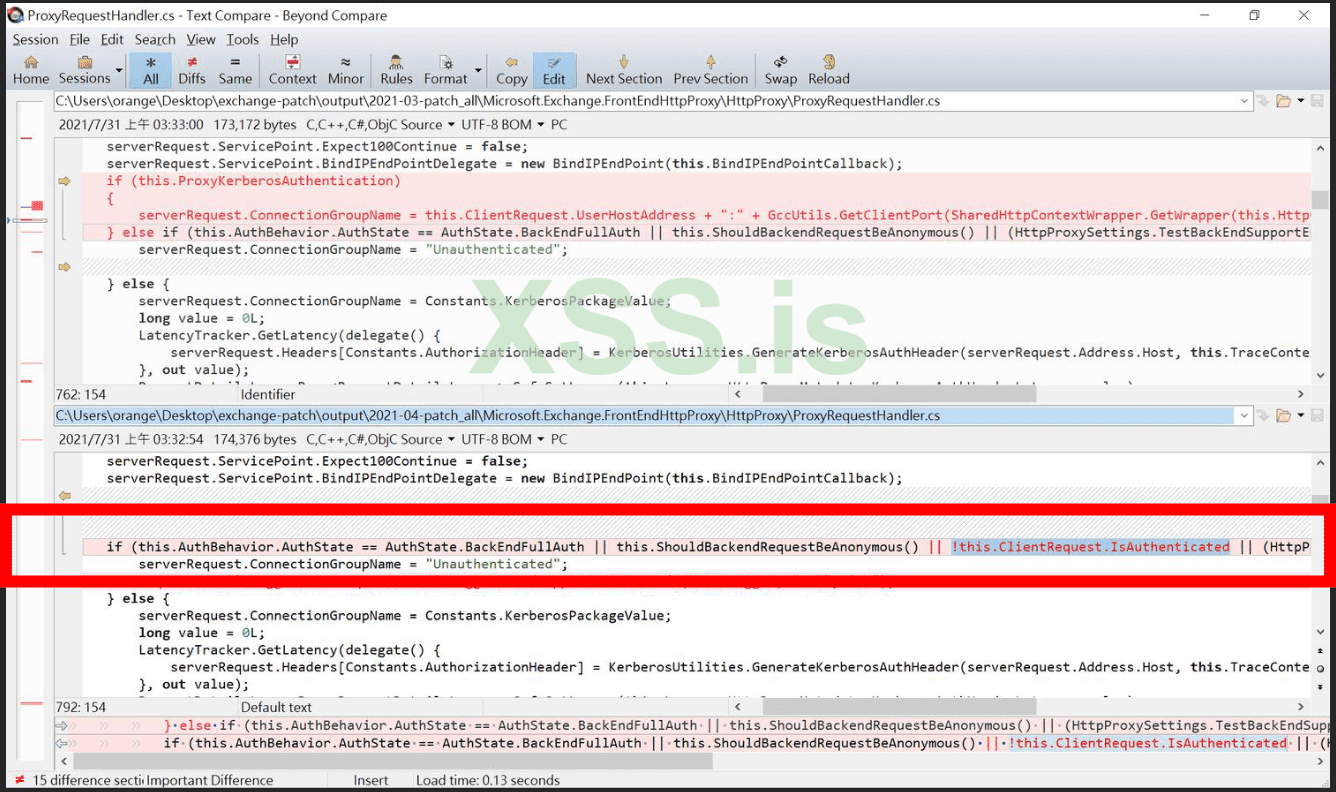This screenshot has height=792, width=1336.
Task: Open the Help menu
Action: click(x=284, y=39)
